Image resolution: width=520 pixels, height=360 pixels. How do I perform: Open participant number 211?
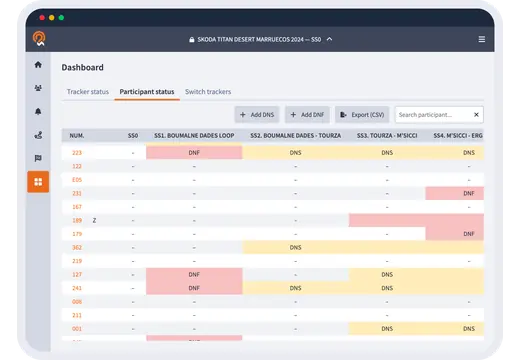point(77,315)
